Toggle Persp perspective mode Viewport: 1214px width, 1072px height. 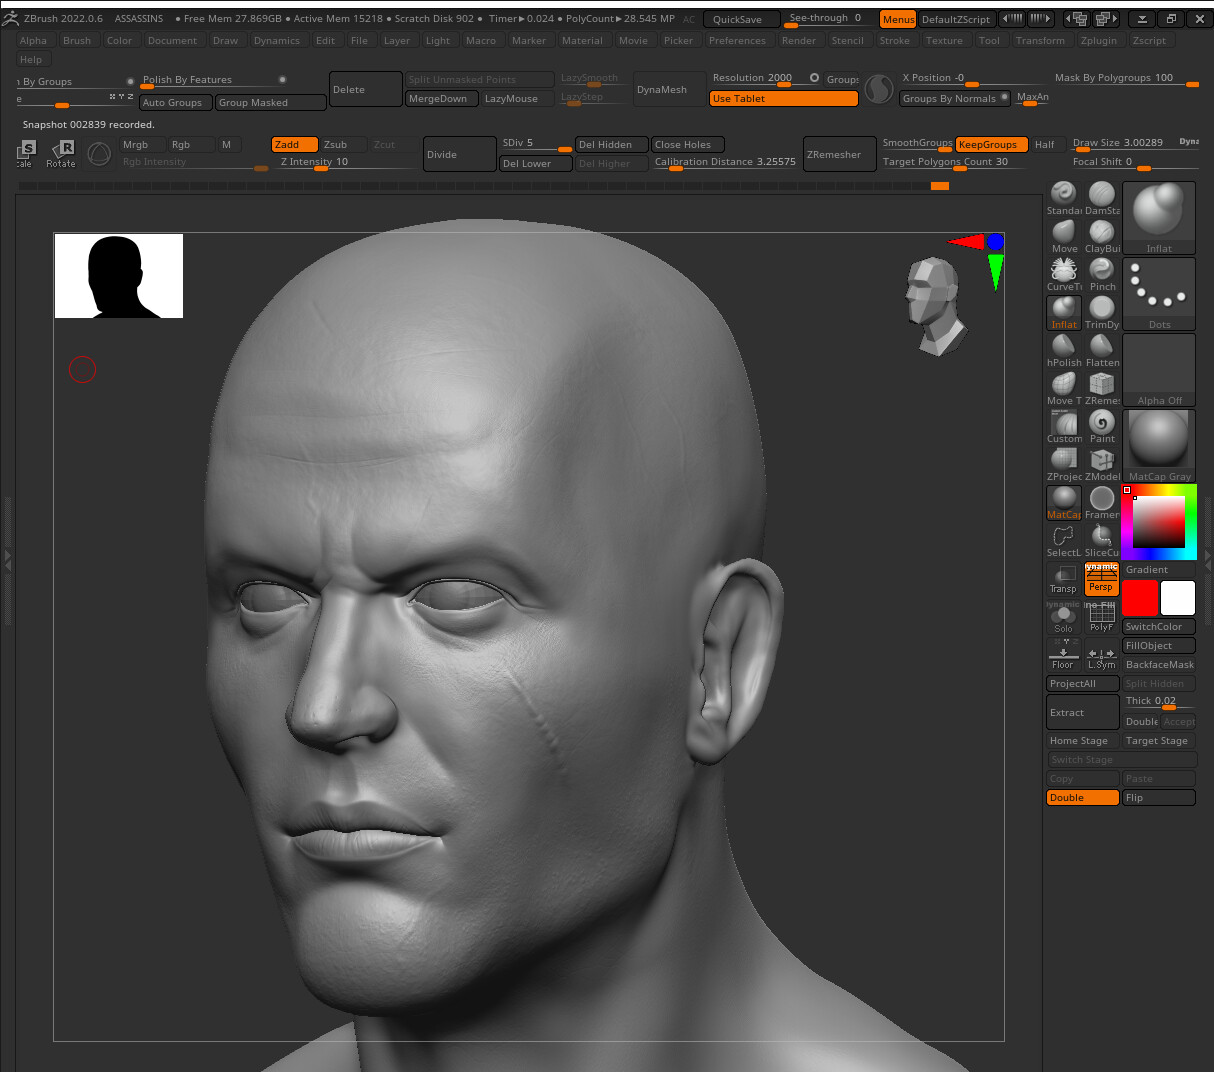(x=1101, y=578)
